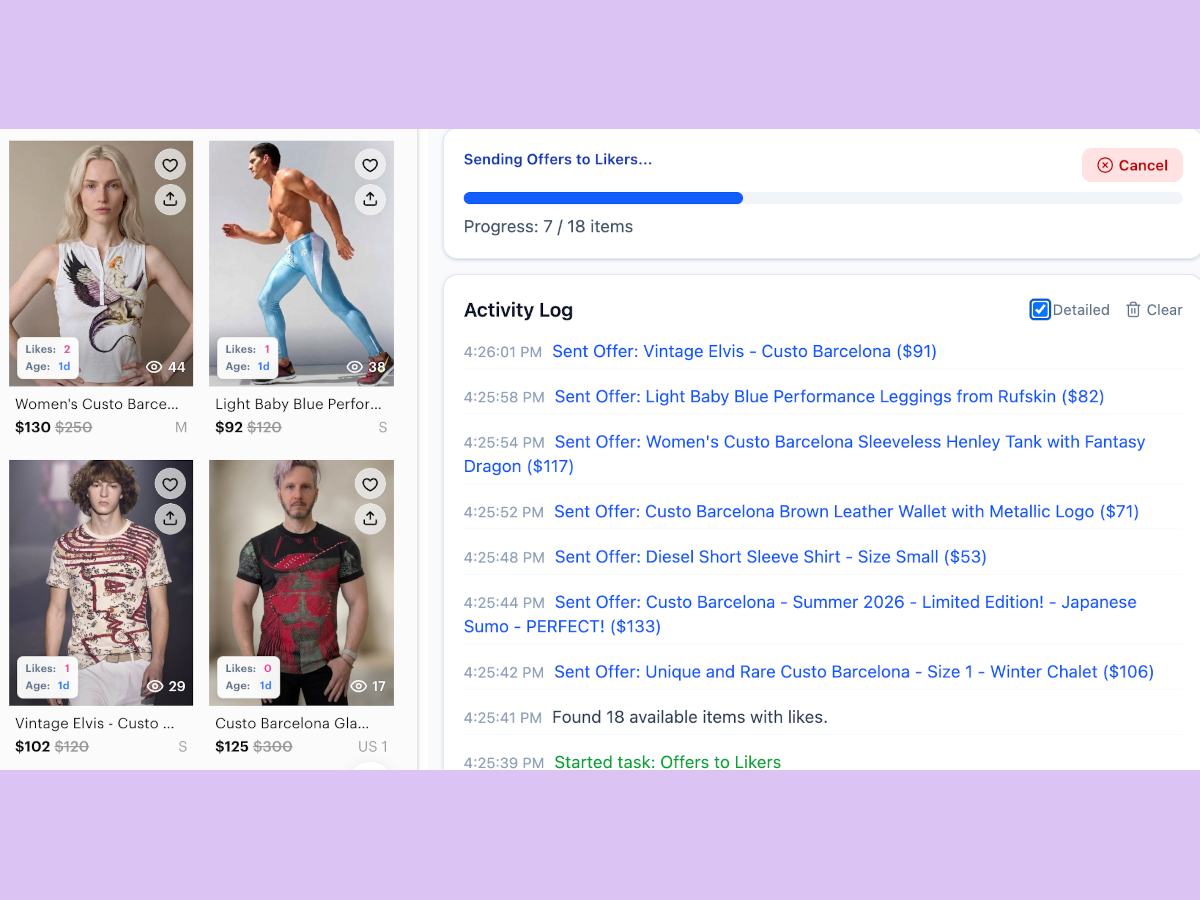Click the $125 price on Custo Gla... listing
Screen dimensions: 1200x900
[x=232, y=746]
